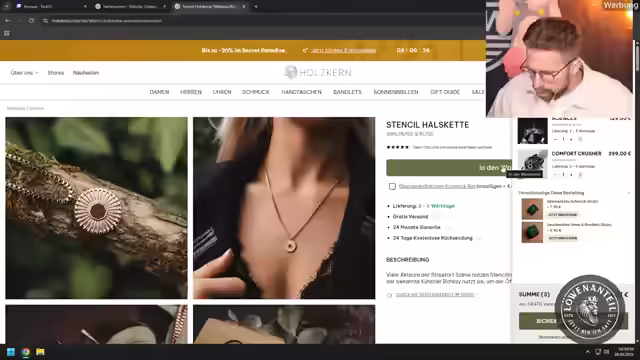This screenshot has width=640, height=360.
Task: Open File Explorer from the taskbar
Action: (x=40, y=352)
